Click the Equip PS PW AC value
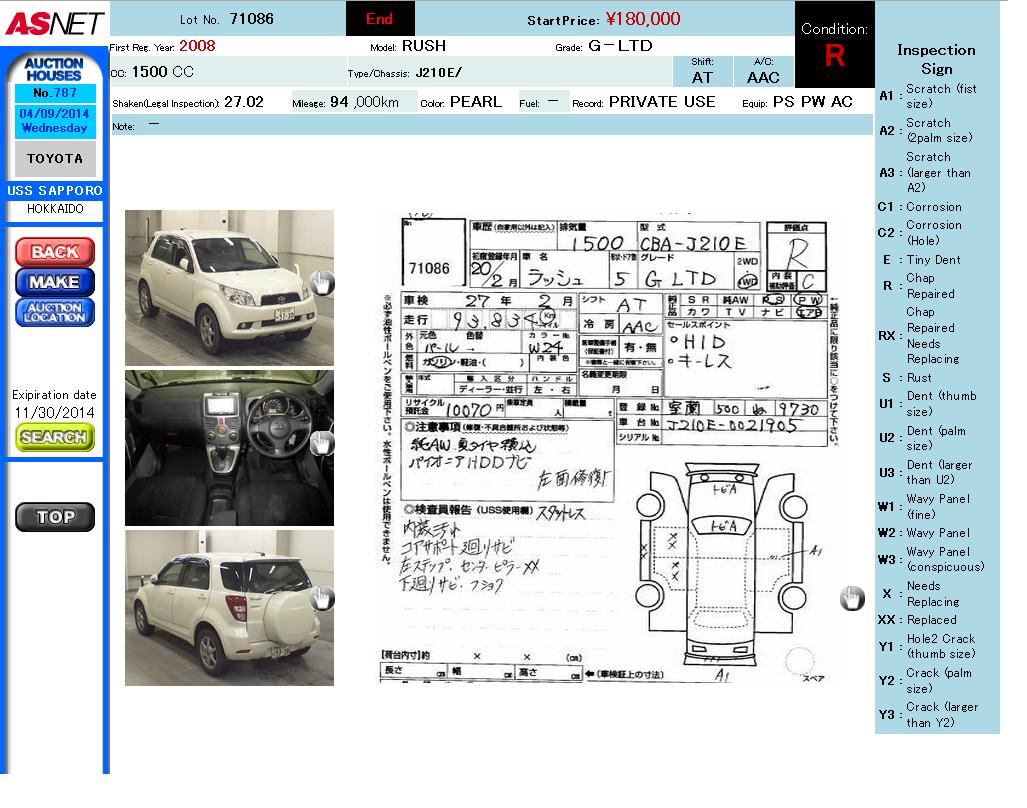 coord(812,102)
